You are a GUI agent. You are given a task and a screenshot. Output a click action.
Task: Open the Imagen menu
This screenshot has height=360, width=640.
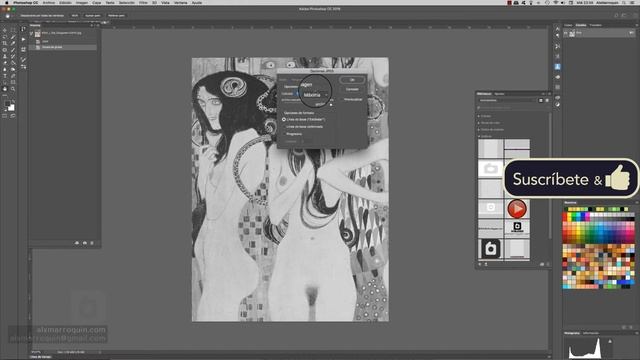(x=82, y=2)
